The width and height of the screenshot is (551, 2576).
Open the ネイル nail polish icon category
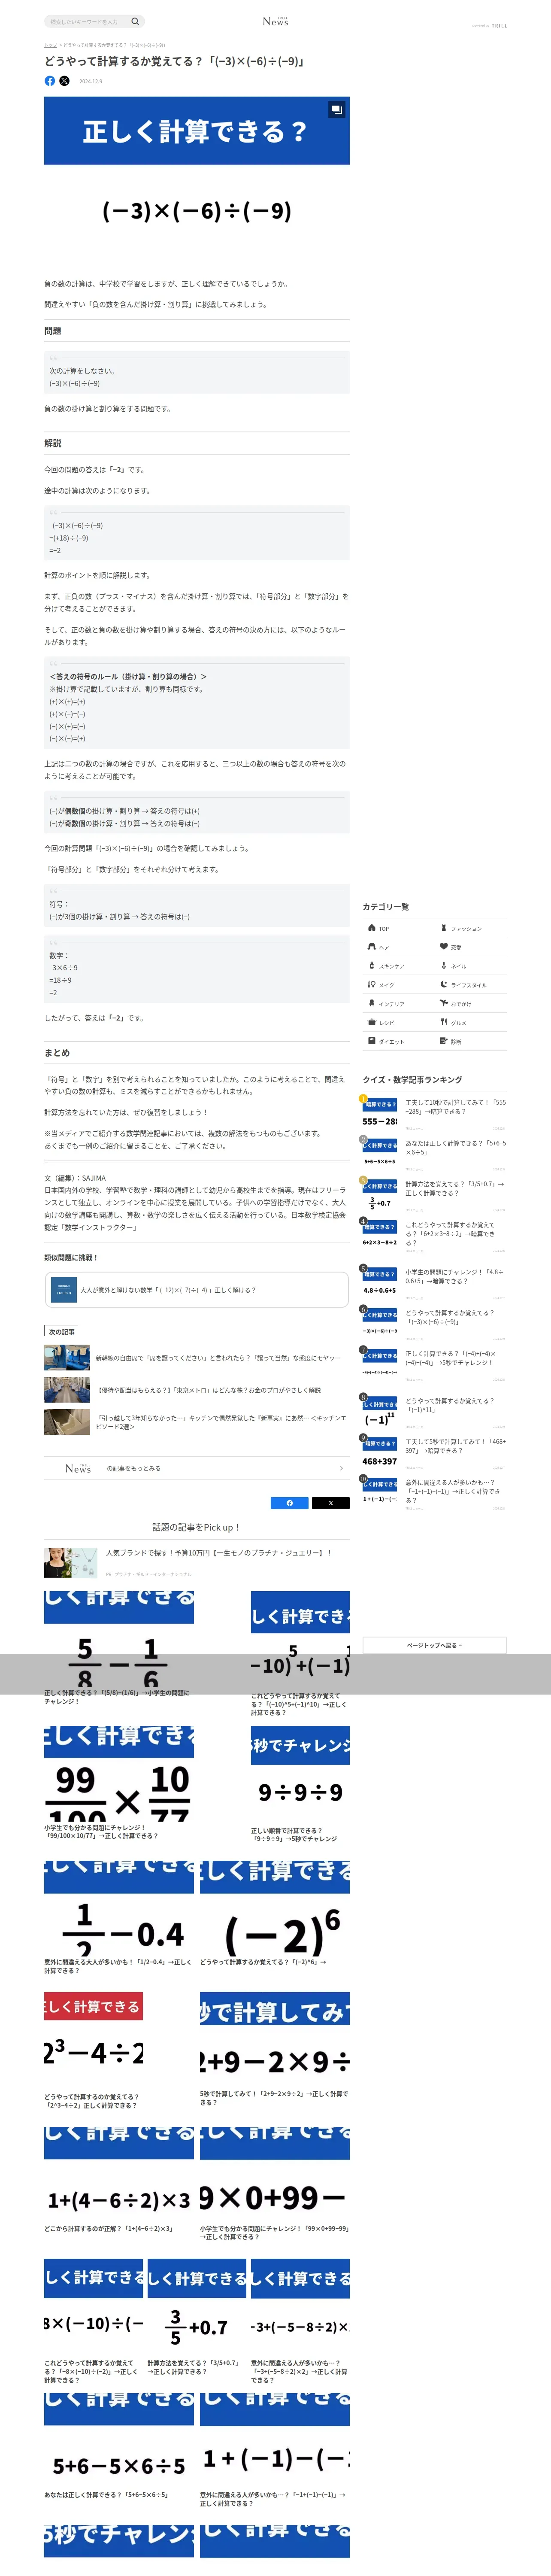444,965
